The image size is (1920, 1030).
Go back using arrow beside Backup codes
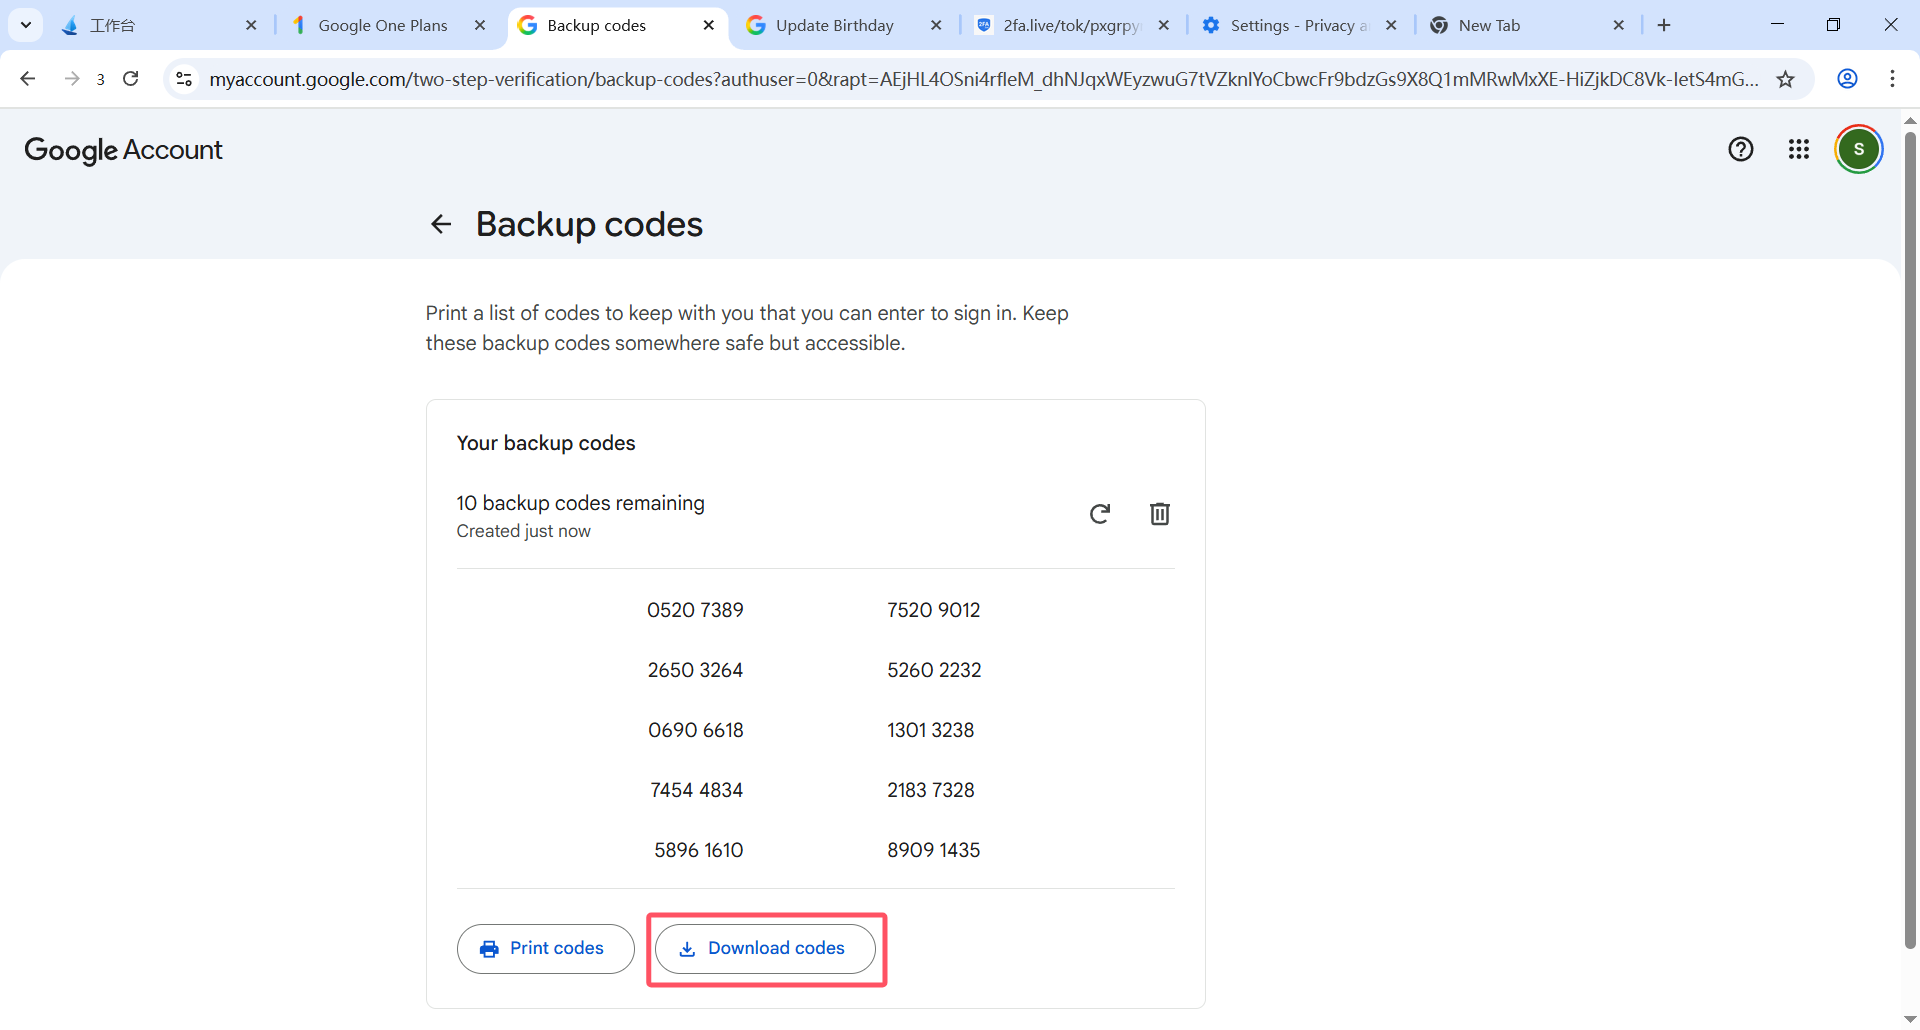441,224
